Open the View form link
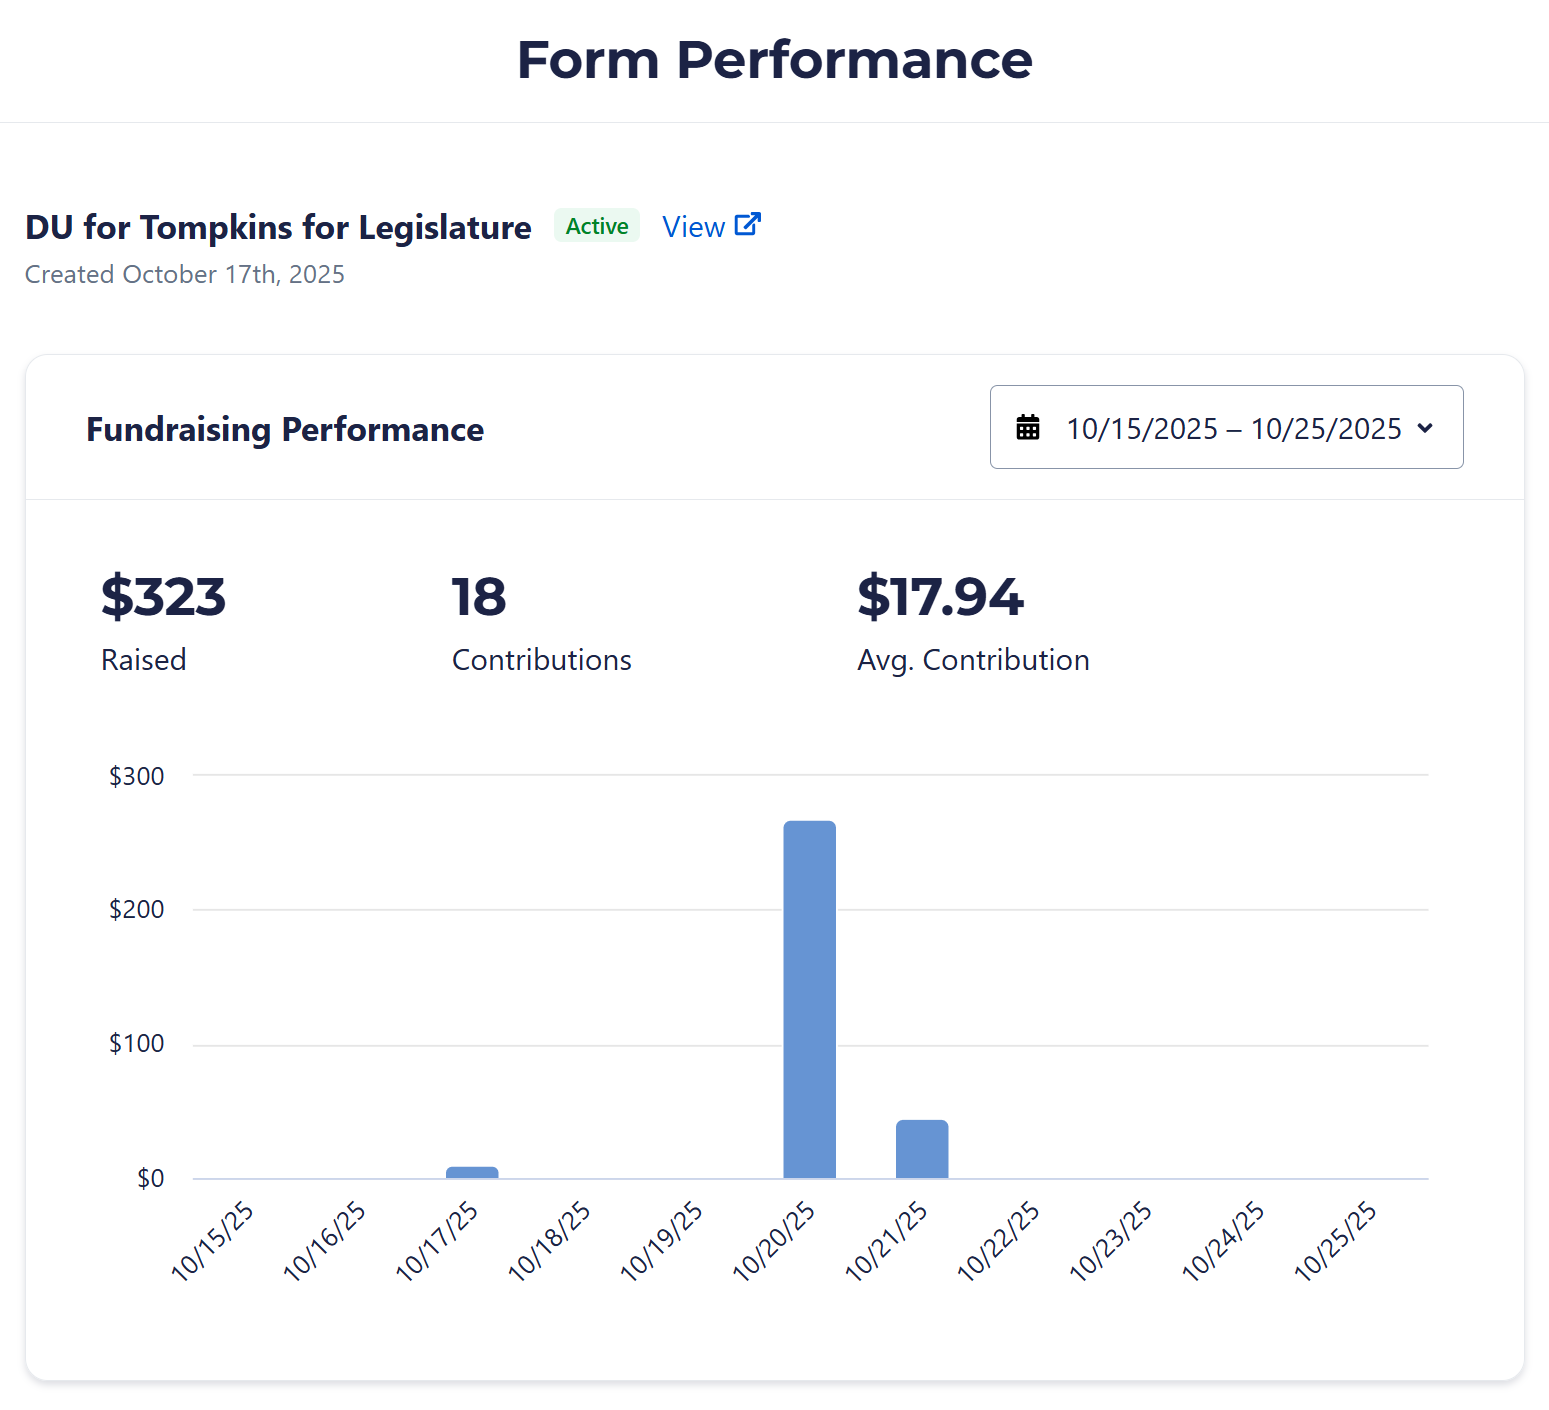 694,227
